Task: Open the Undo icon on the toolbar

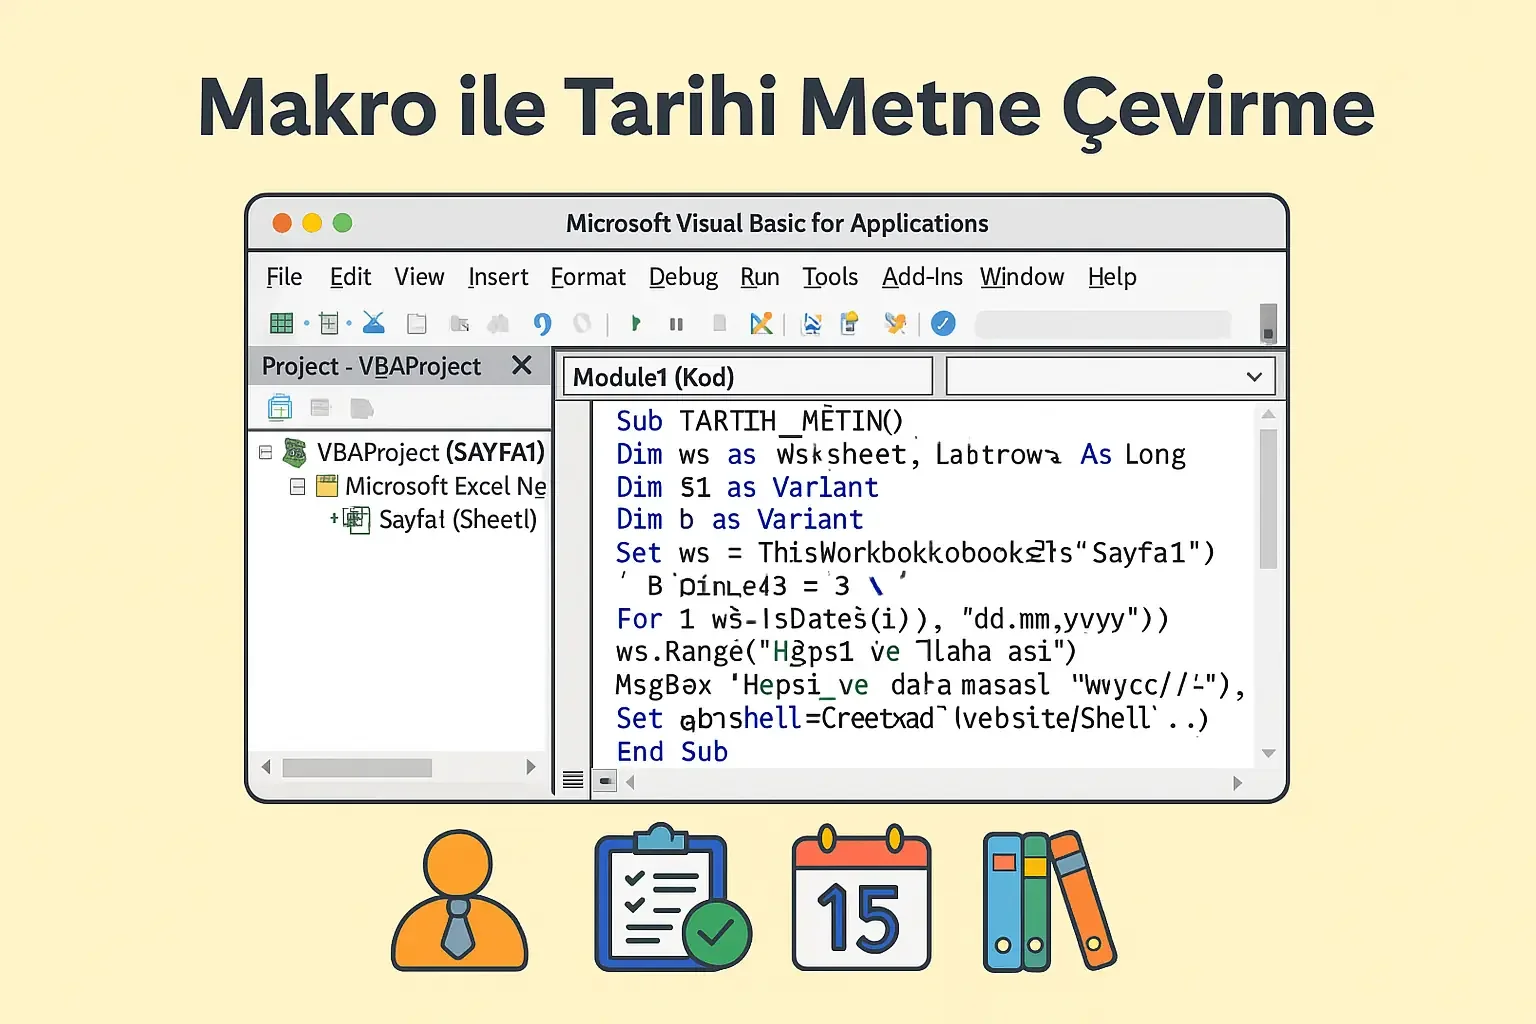Action: click(x=541, y=322)
